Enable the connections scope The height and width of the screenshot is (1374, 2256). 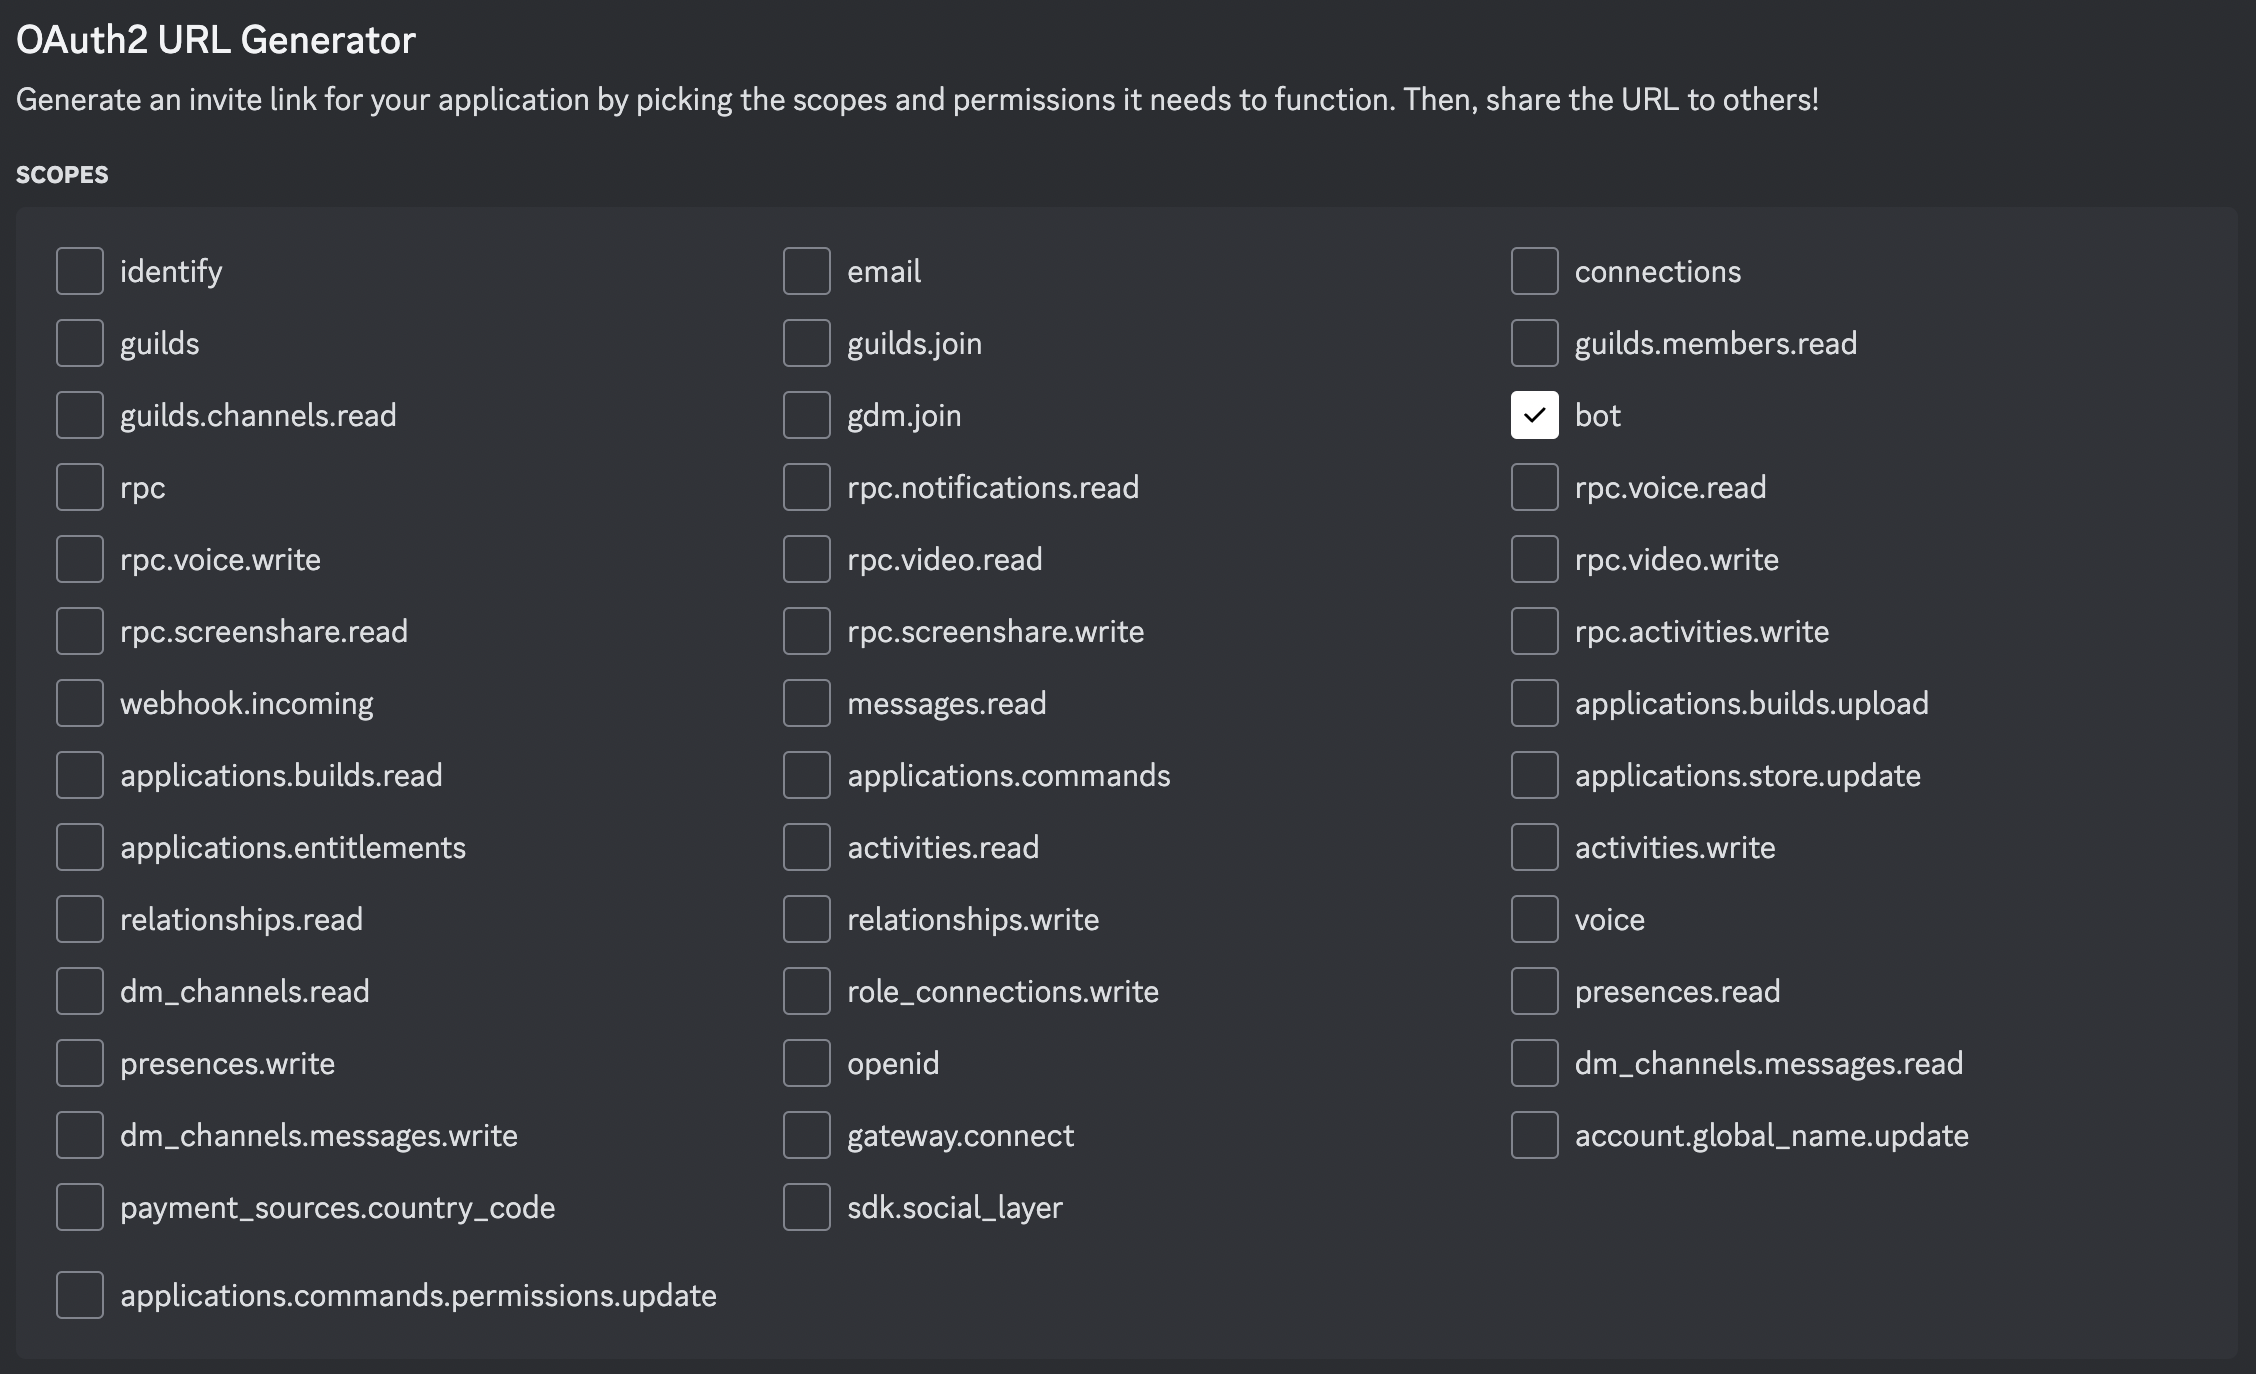coord(1534,270)
